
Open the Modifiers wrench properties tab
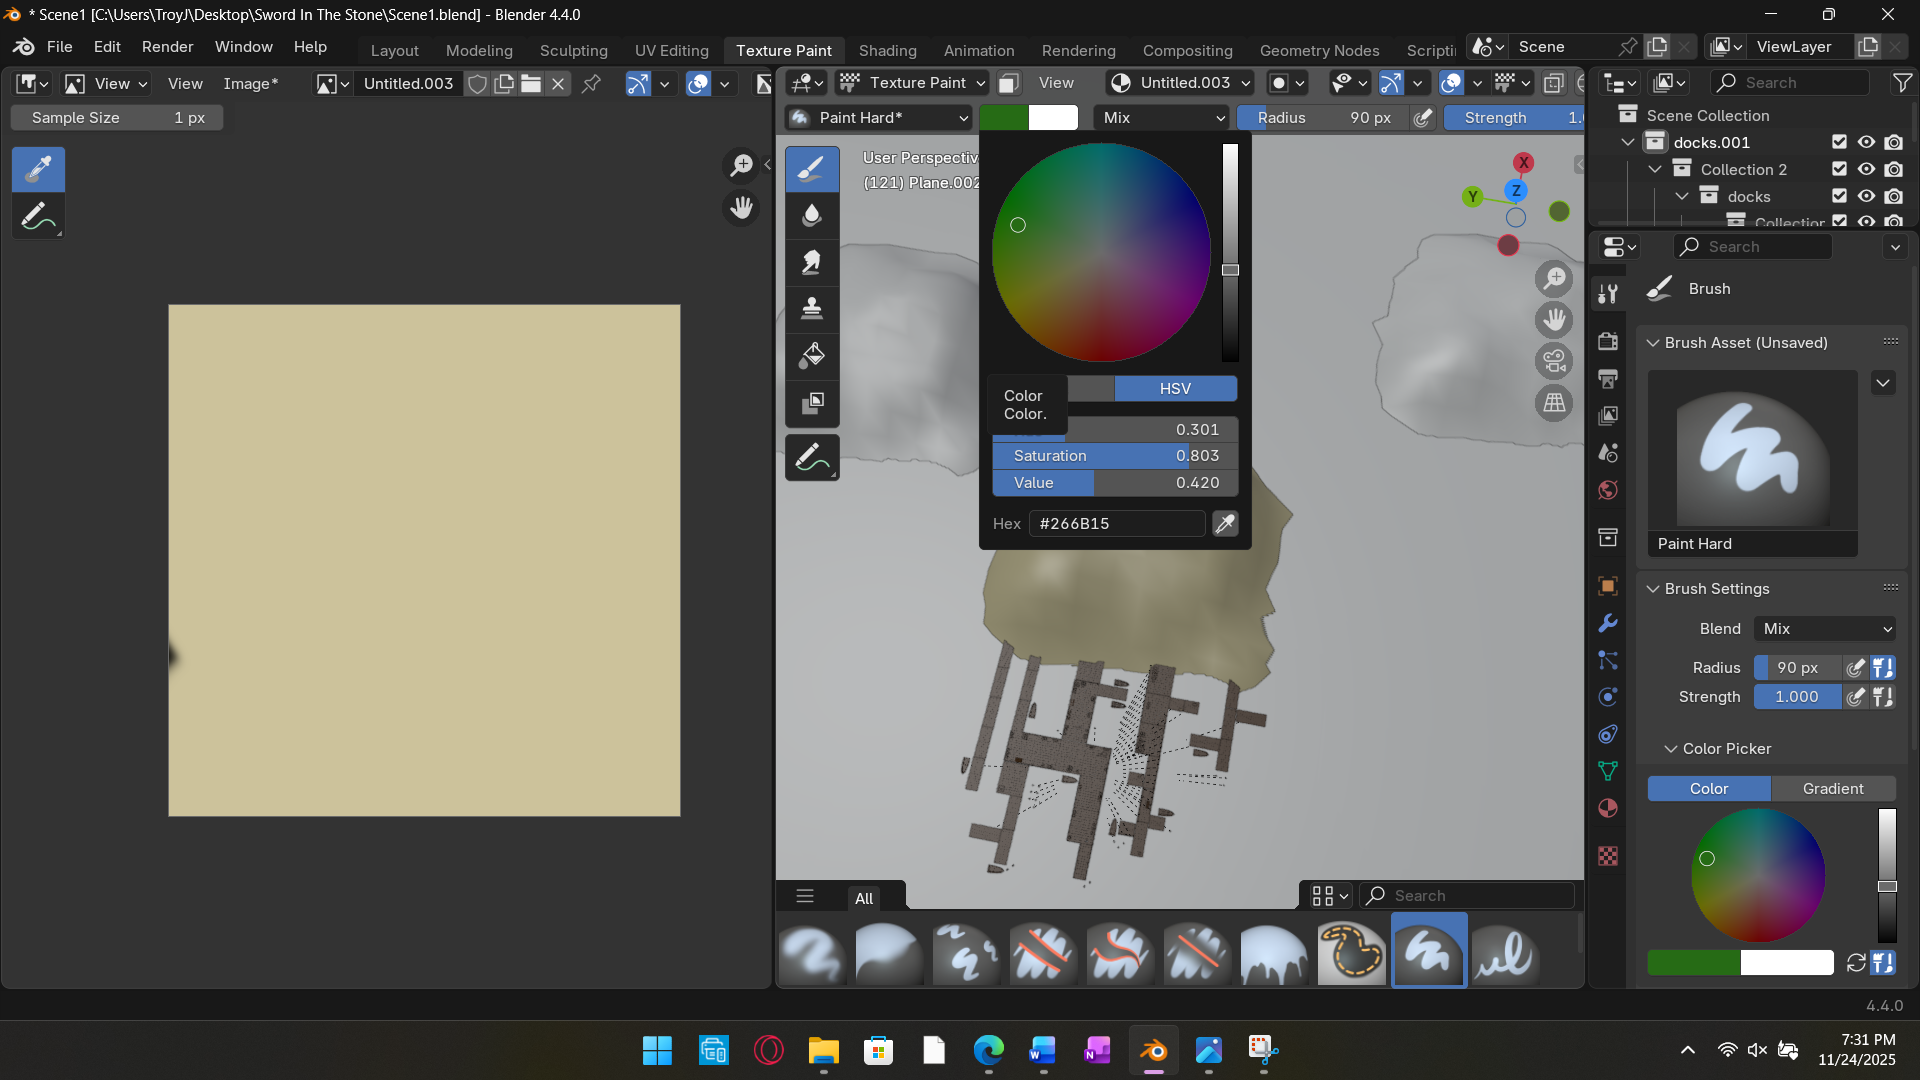pyautogui.click(x=1608, y=623)
